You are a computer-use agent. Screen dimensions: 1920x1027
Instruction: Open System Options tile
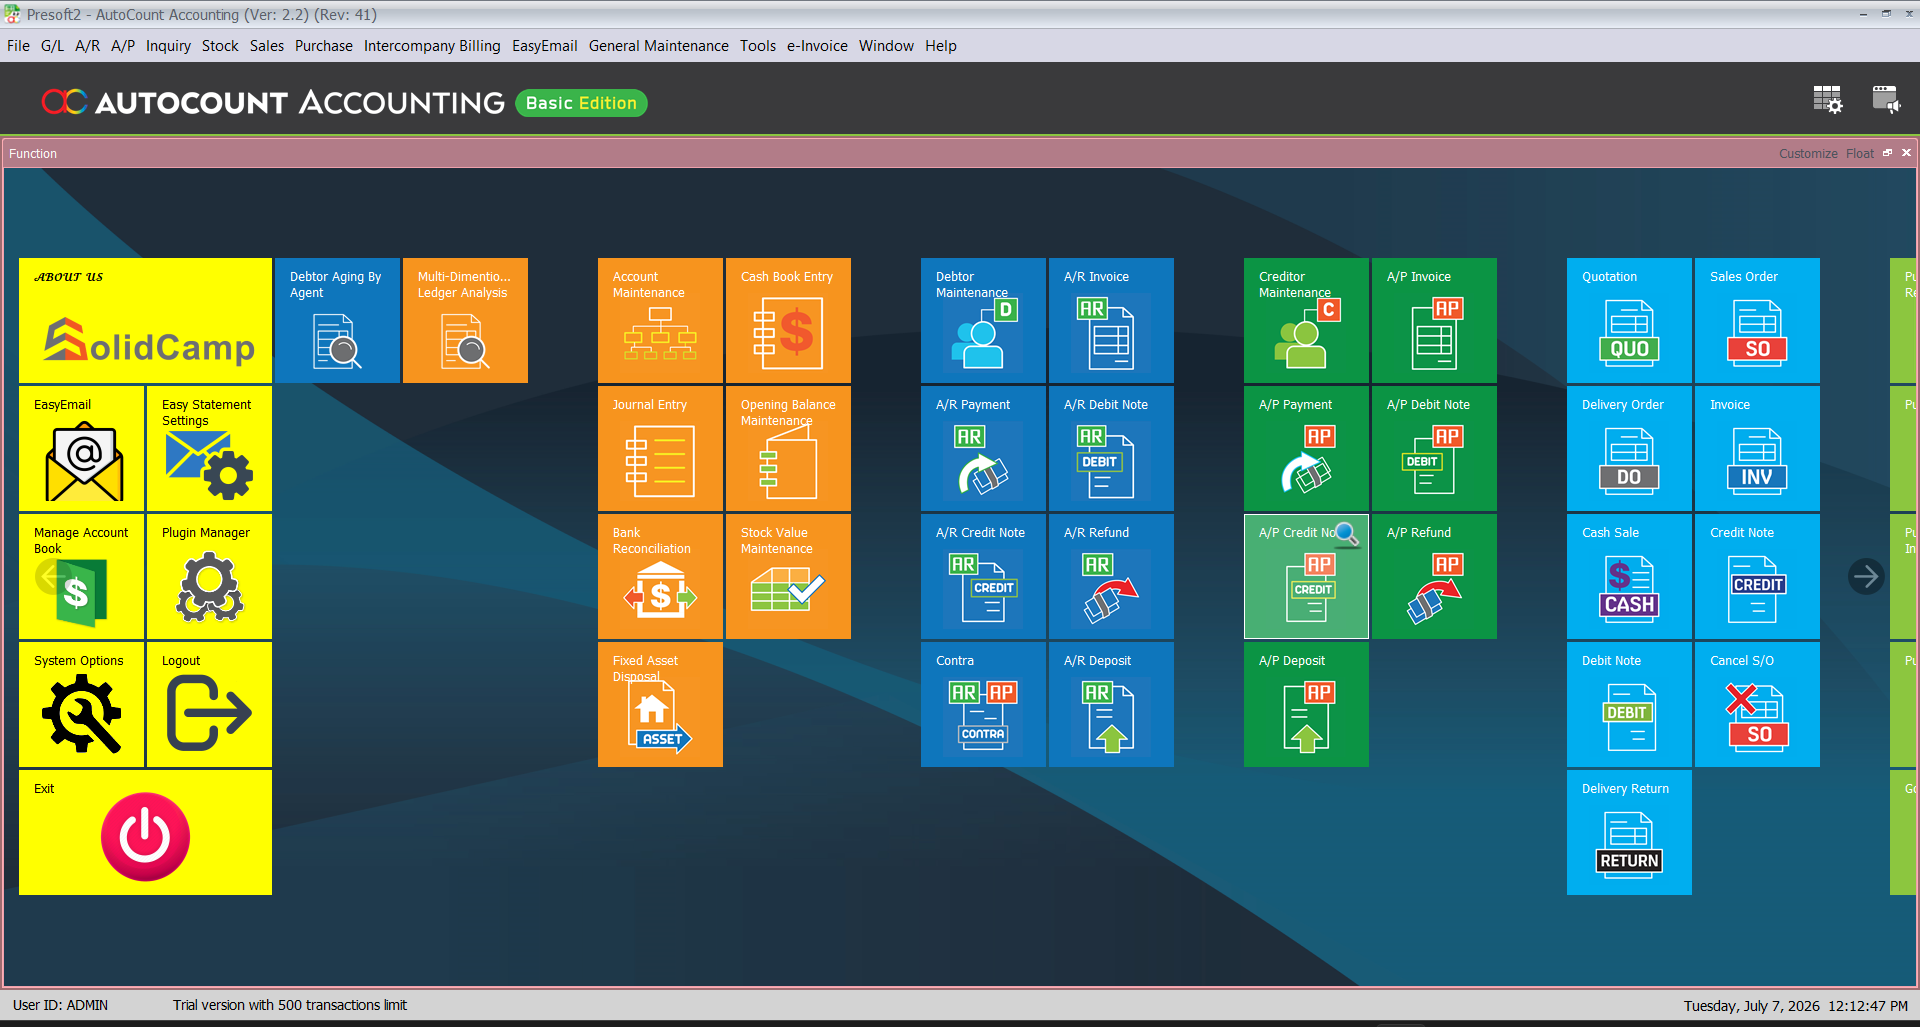(x=81, y=704)
